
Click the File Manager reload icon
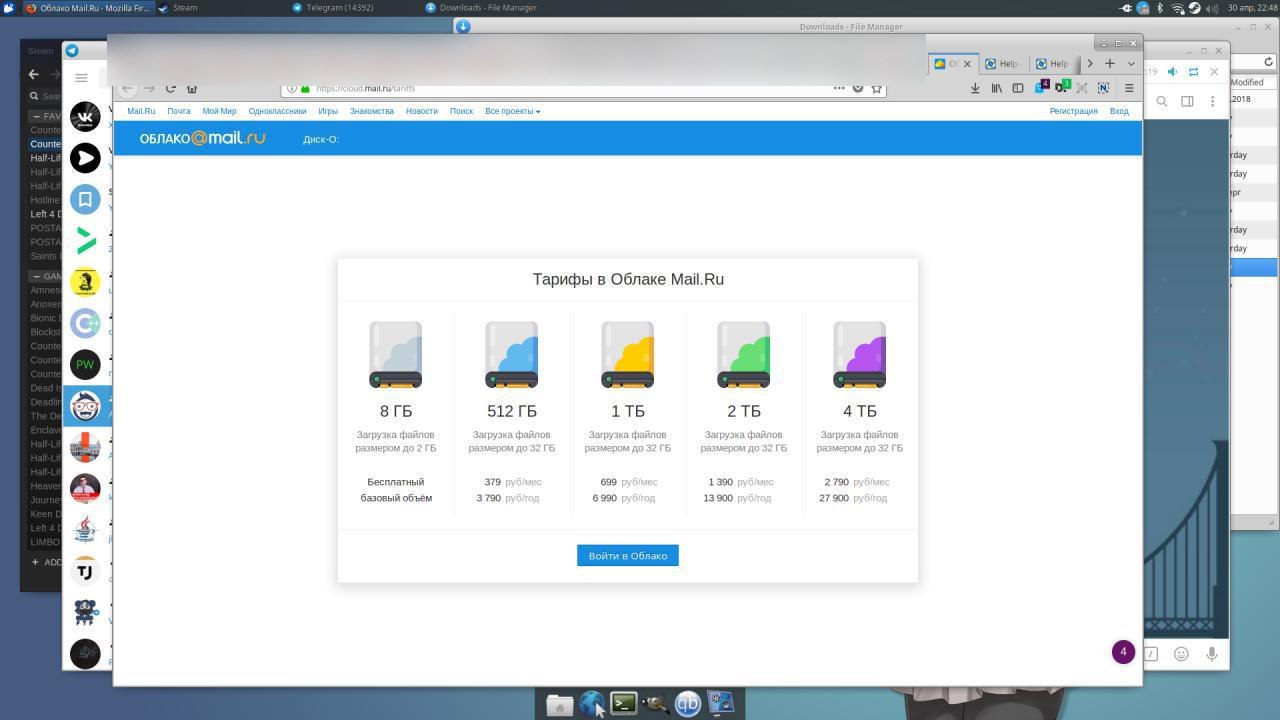[1268, 62]
